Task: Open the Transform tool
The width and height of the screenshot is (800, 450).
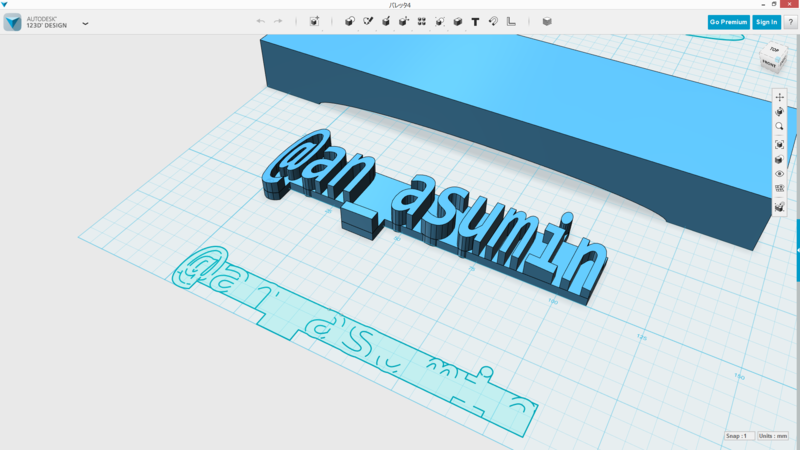Action: 314,21
